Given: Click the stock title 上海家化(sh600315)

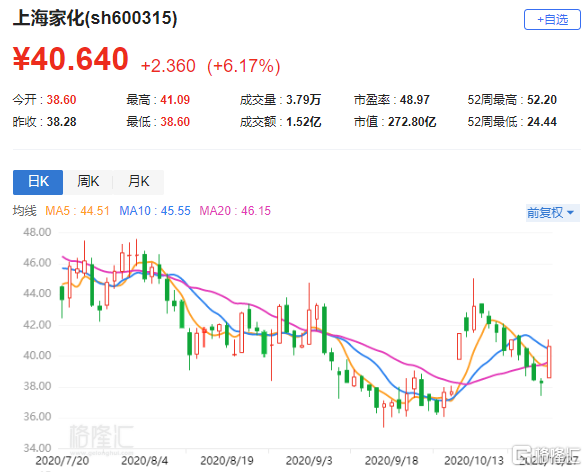Looking at the screenshot, I should pyautogui.click(x=95, y=18).
